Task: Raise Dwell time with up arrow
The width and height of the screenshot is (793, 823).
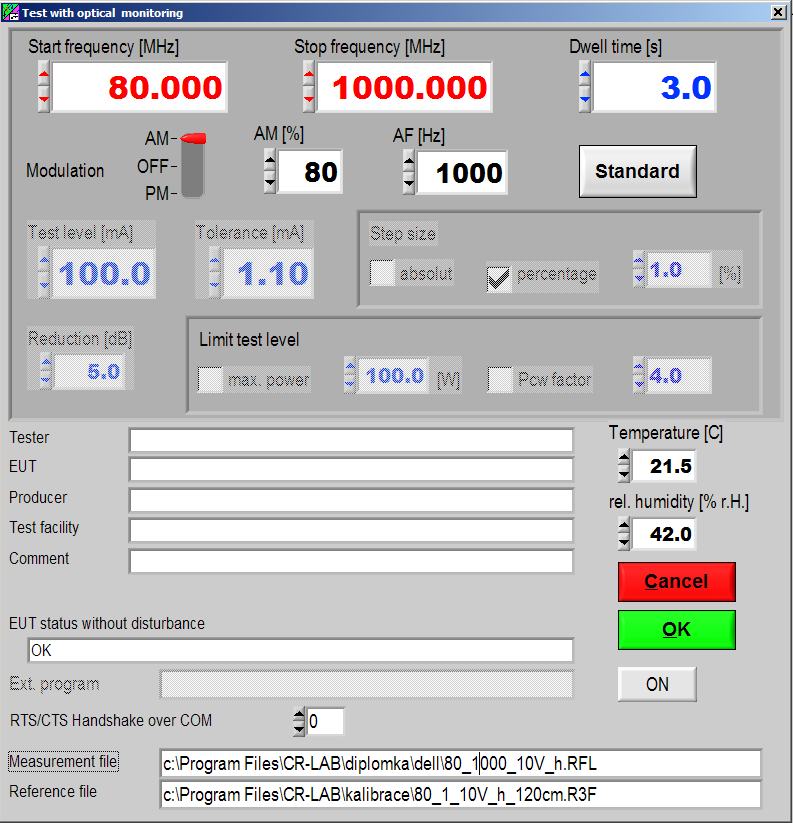Action: [585, 74]
